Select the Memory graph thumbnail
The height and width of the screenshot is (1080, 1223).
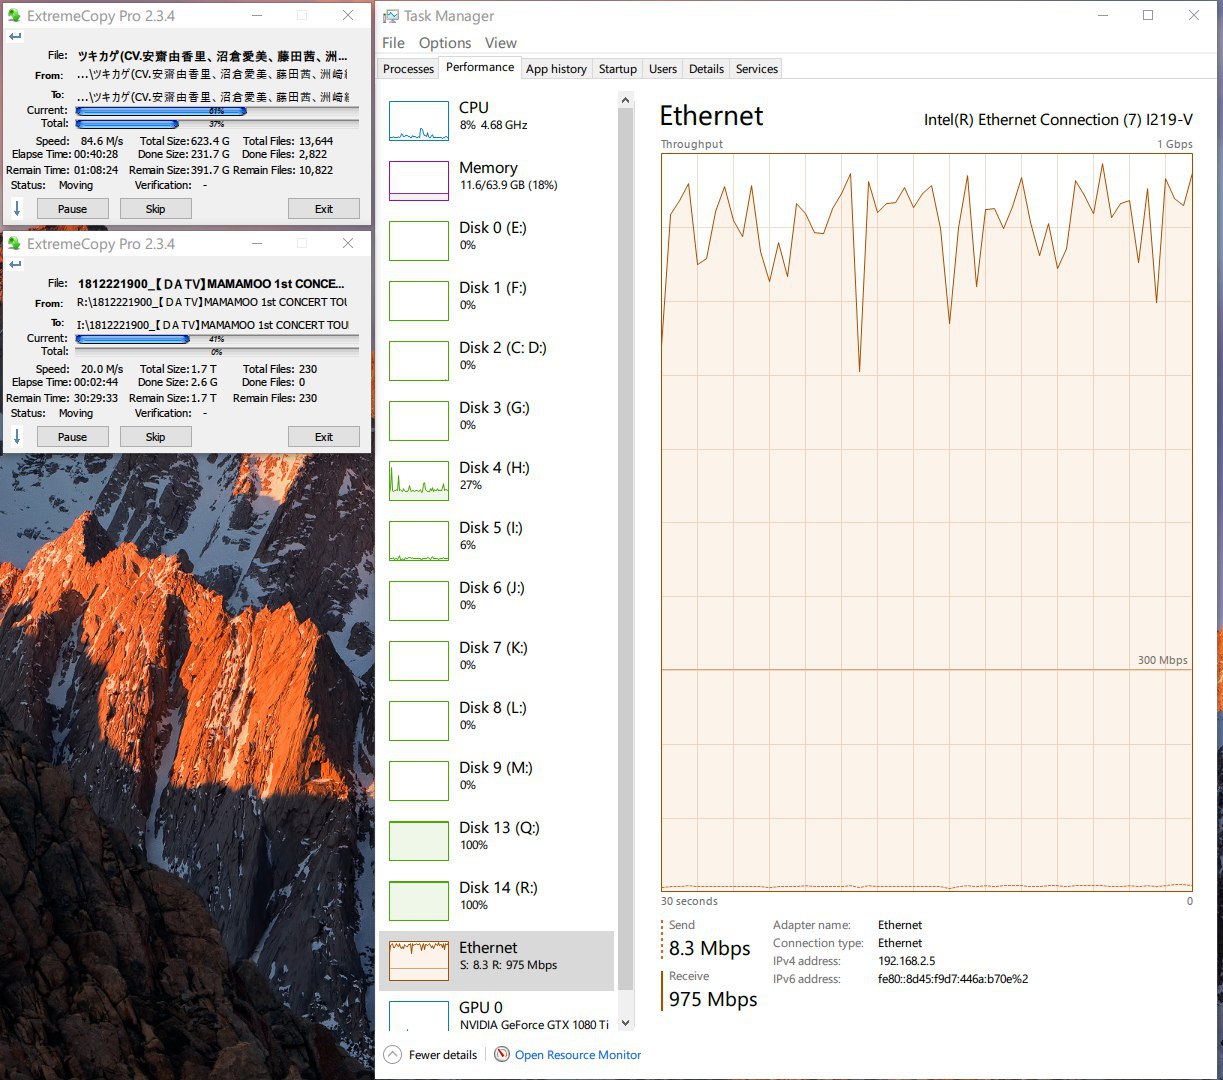click(418, 180)
